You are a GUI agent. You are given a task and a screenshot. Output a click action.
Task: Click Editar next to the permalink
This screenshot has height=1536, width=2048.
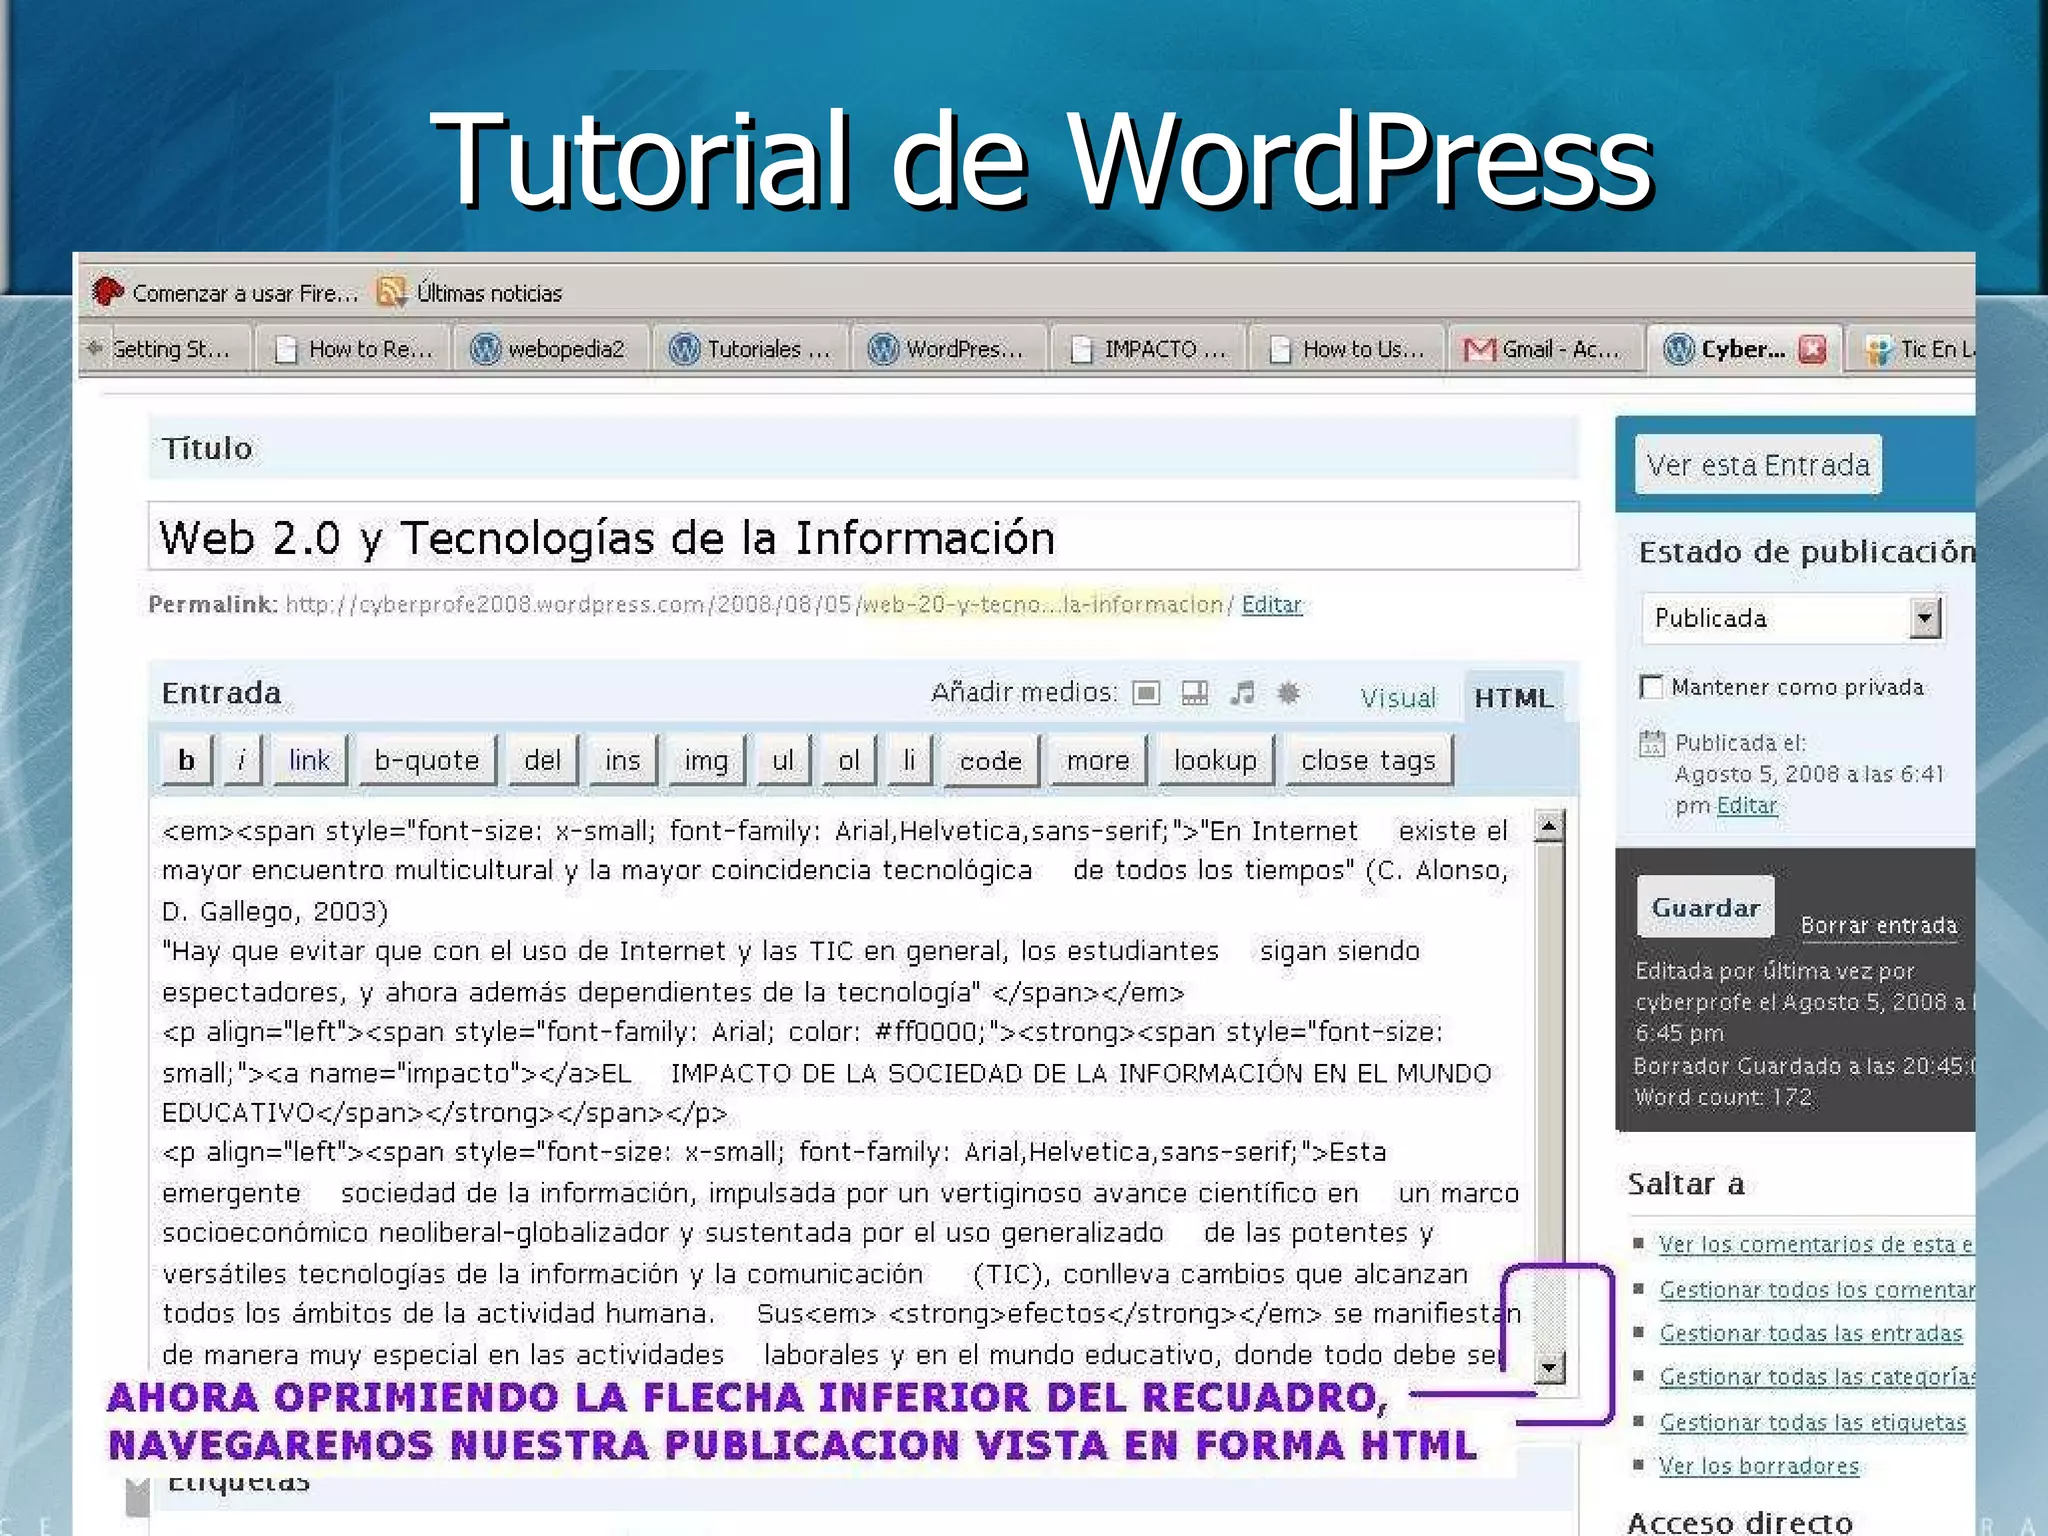coord(1272,604)
